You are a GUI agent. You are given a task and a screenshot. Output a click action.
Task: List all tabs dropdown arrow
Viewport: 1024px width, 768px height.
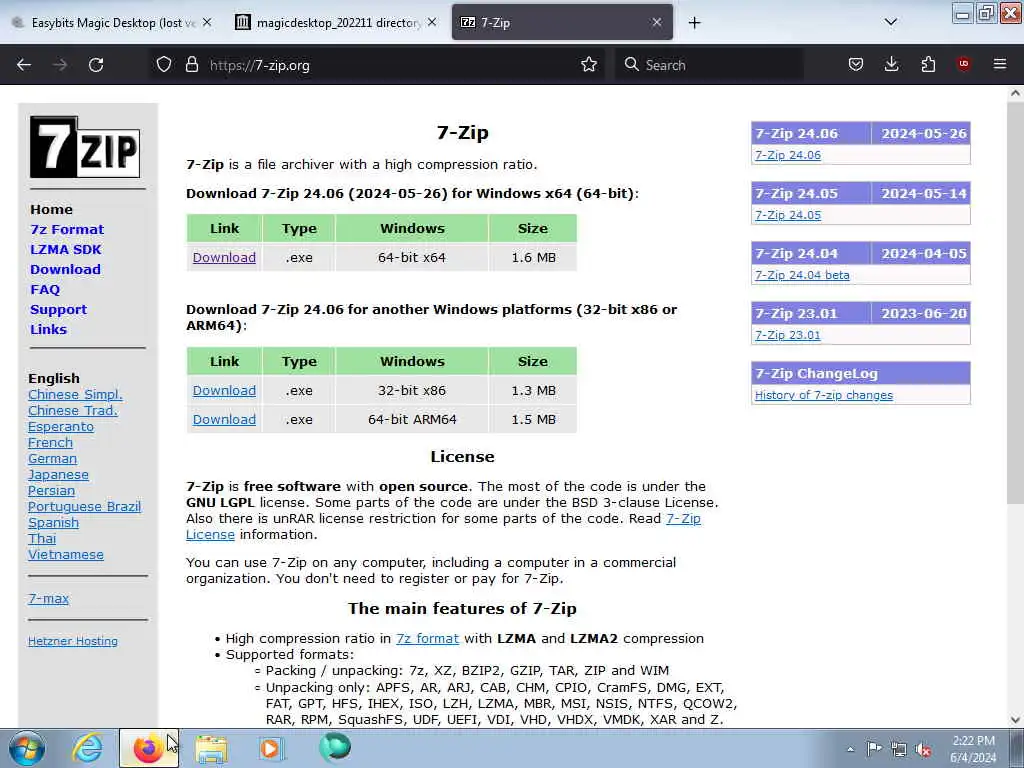891,22
